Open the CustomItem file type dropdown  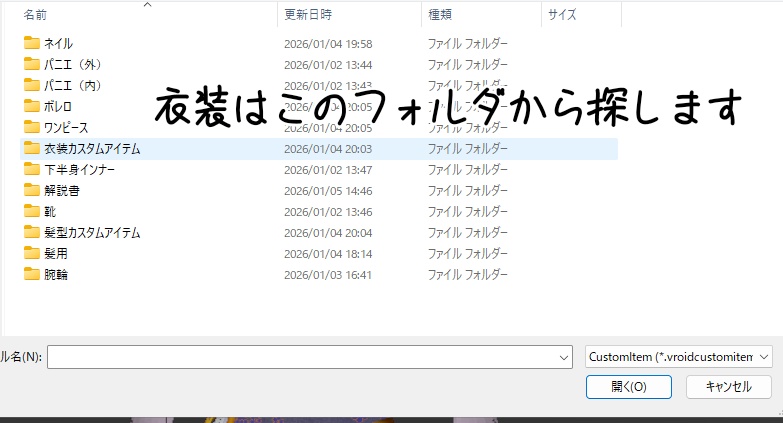coord(679,357)
